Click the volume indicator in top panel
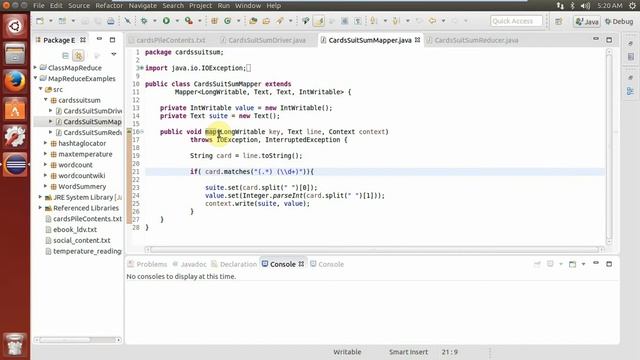Image resolution: width=640 pixels, height=360 pixels. (x=585, y=5)
